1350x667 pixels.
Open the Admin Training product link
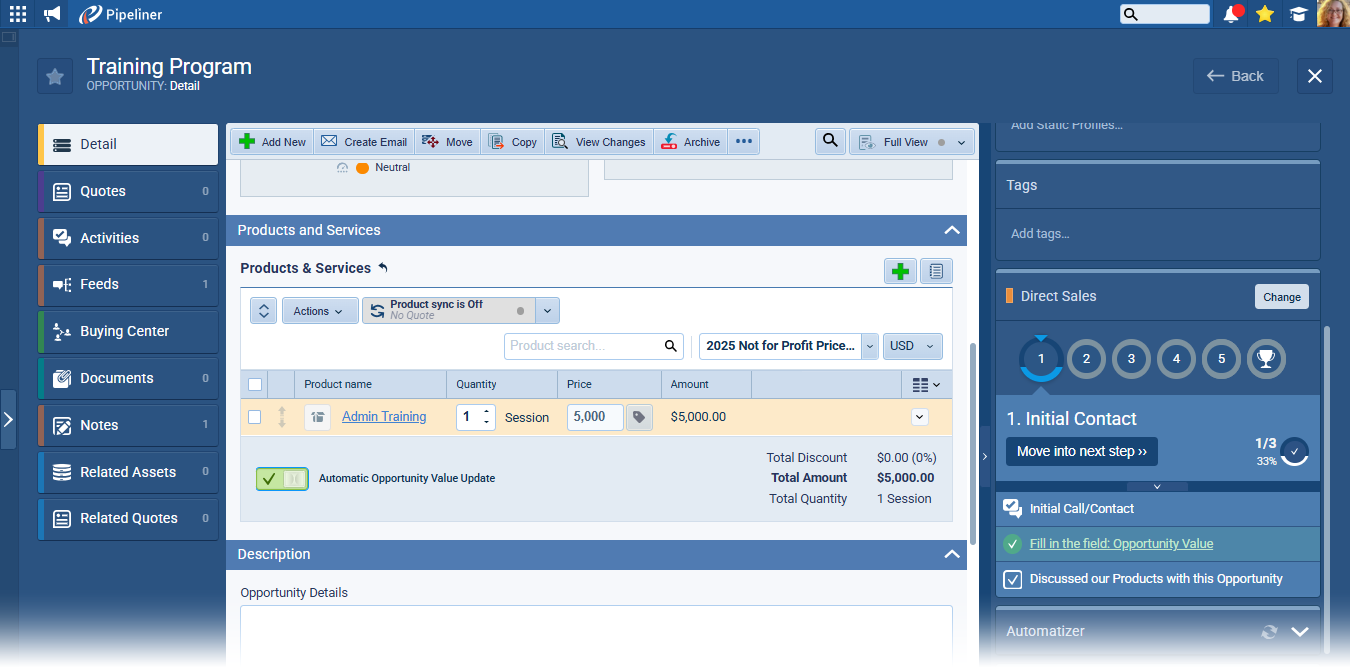point(384,417)
